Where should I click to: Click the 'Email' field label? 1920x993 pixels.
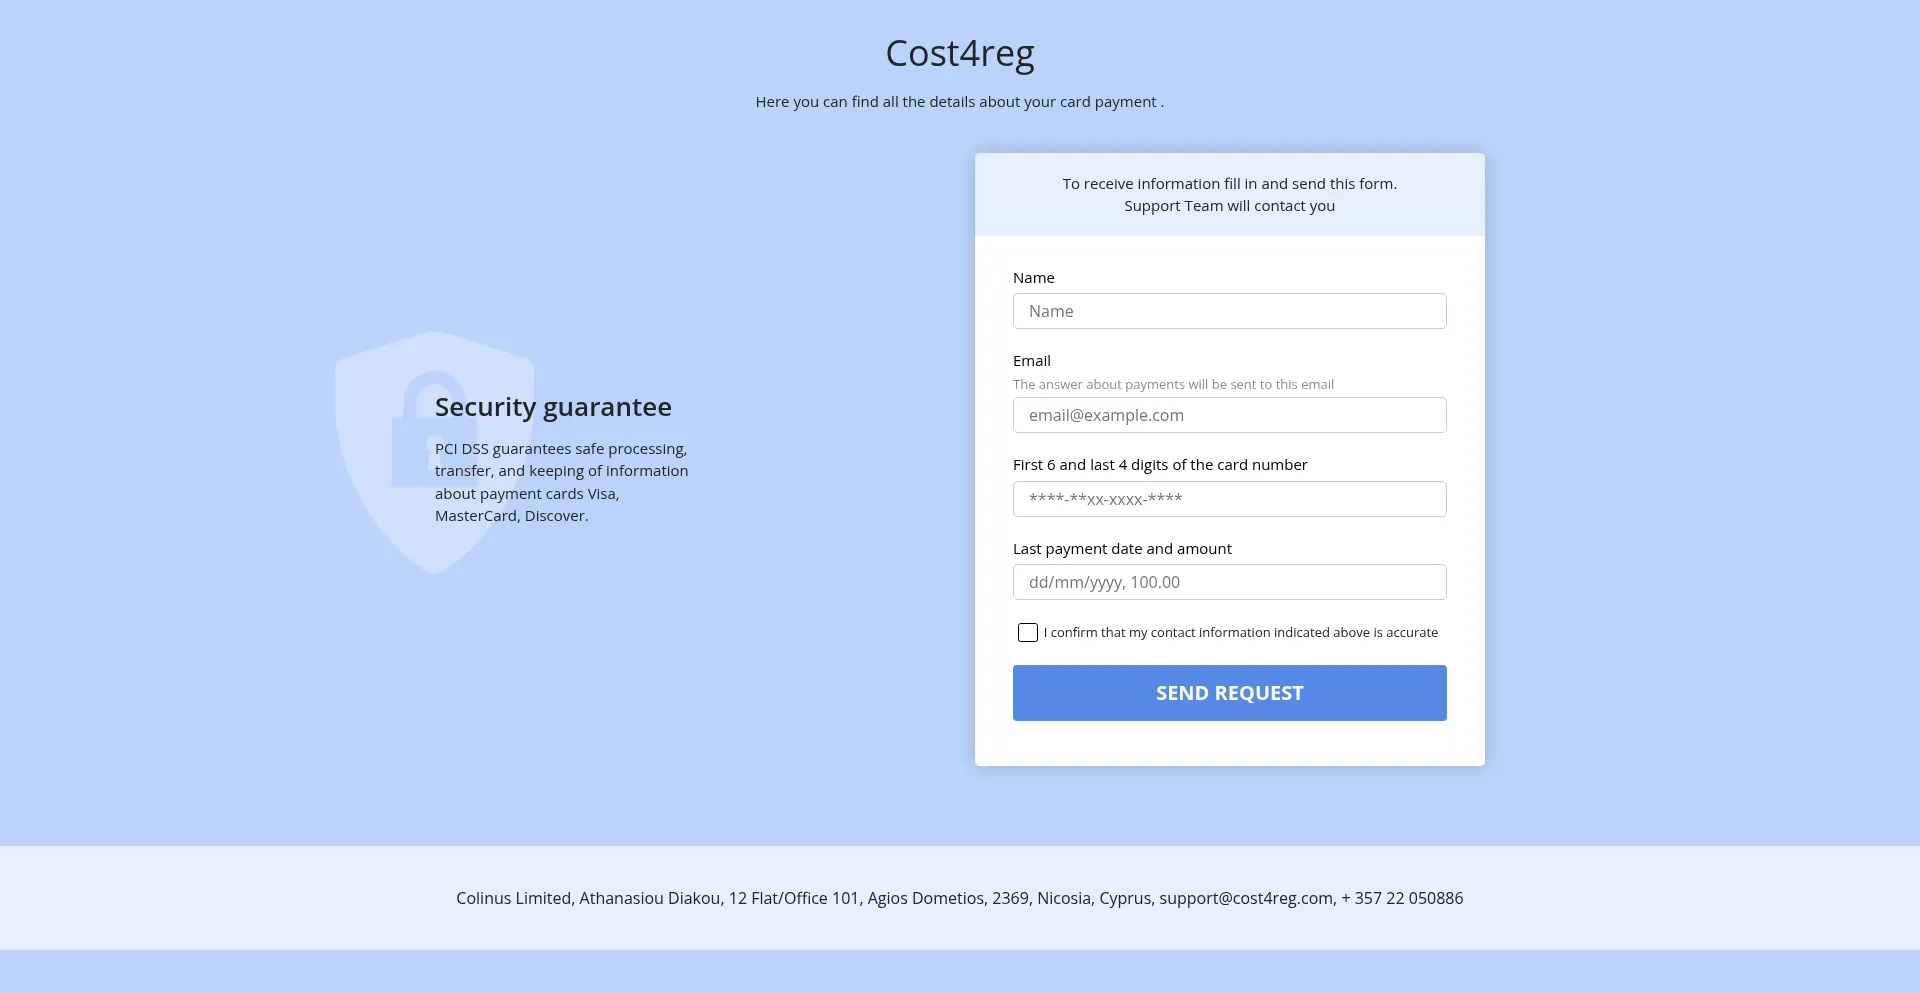click(x=1031, y=361)
